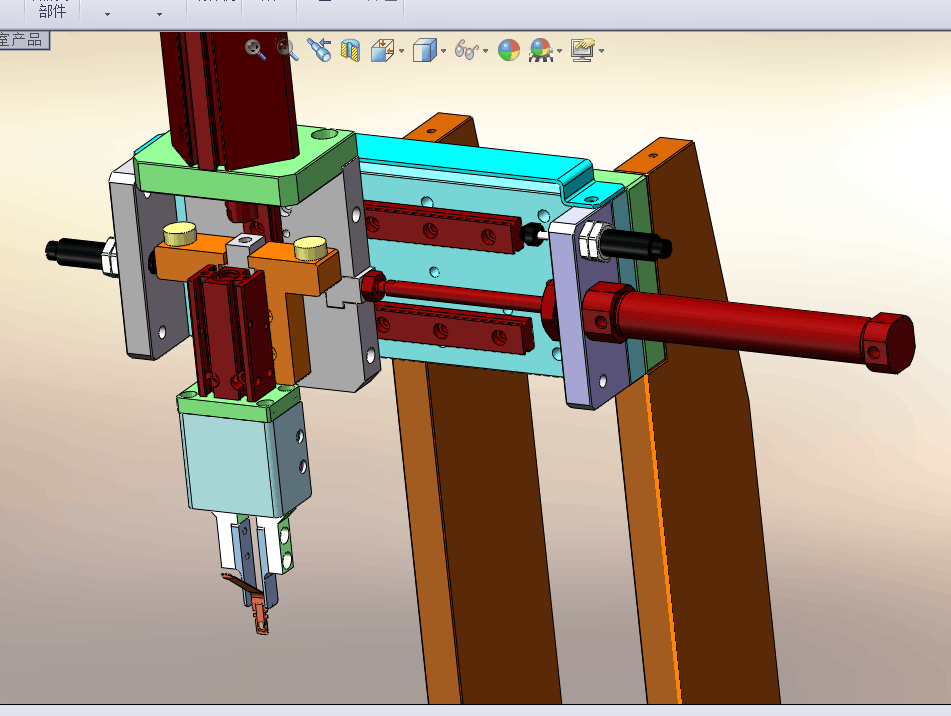Toggle the Section View tool

(351, 50)
